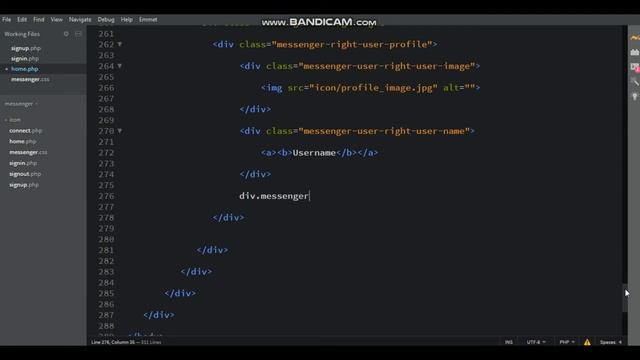Click the Spaces indentation setting

click(x=611, y=342)
